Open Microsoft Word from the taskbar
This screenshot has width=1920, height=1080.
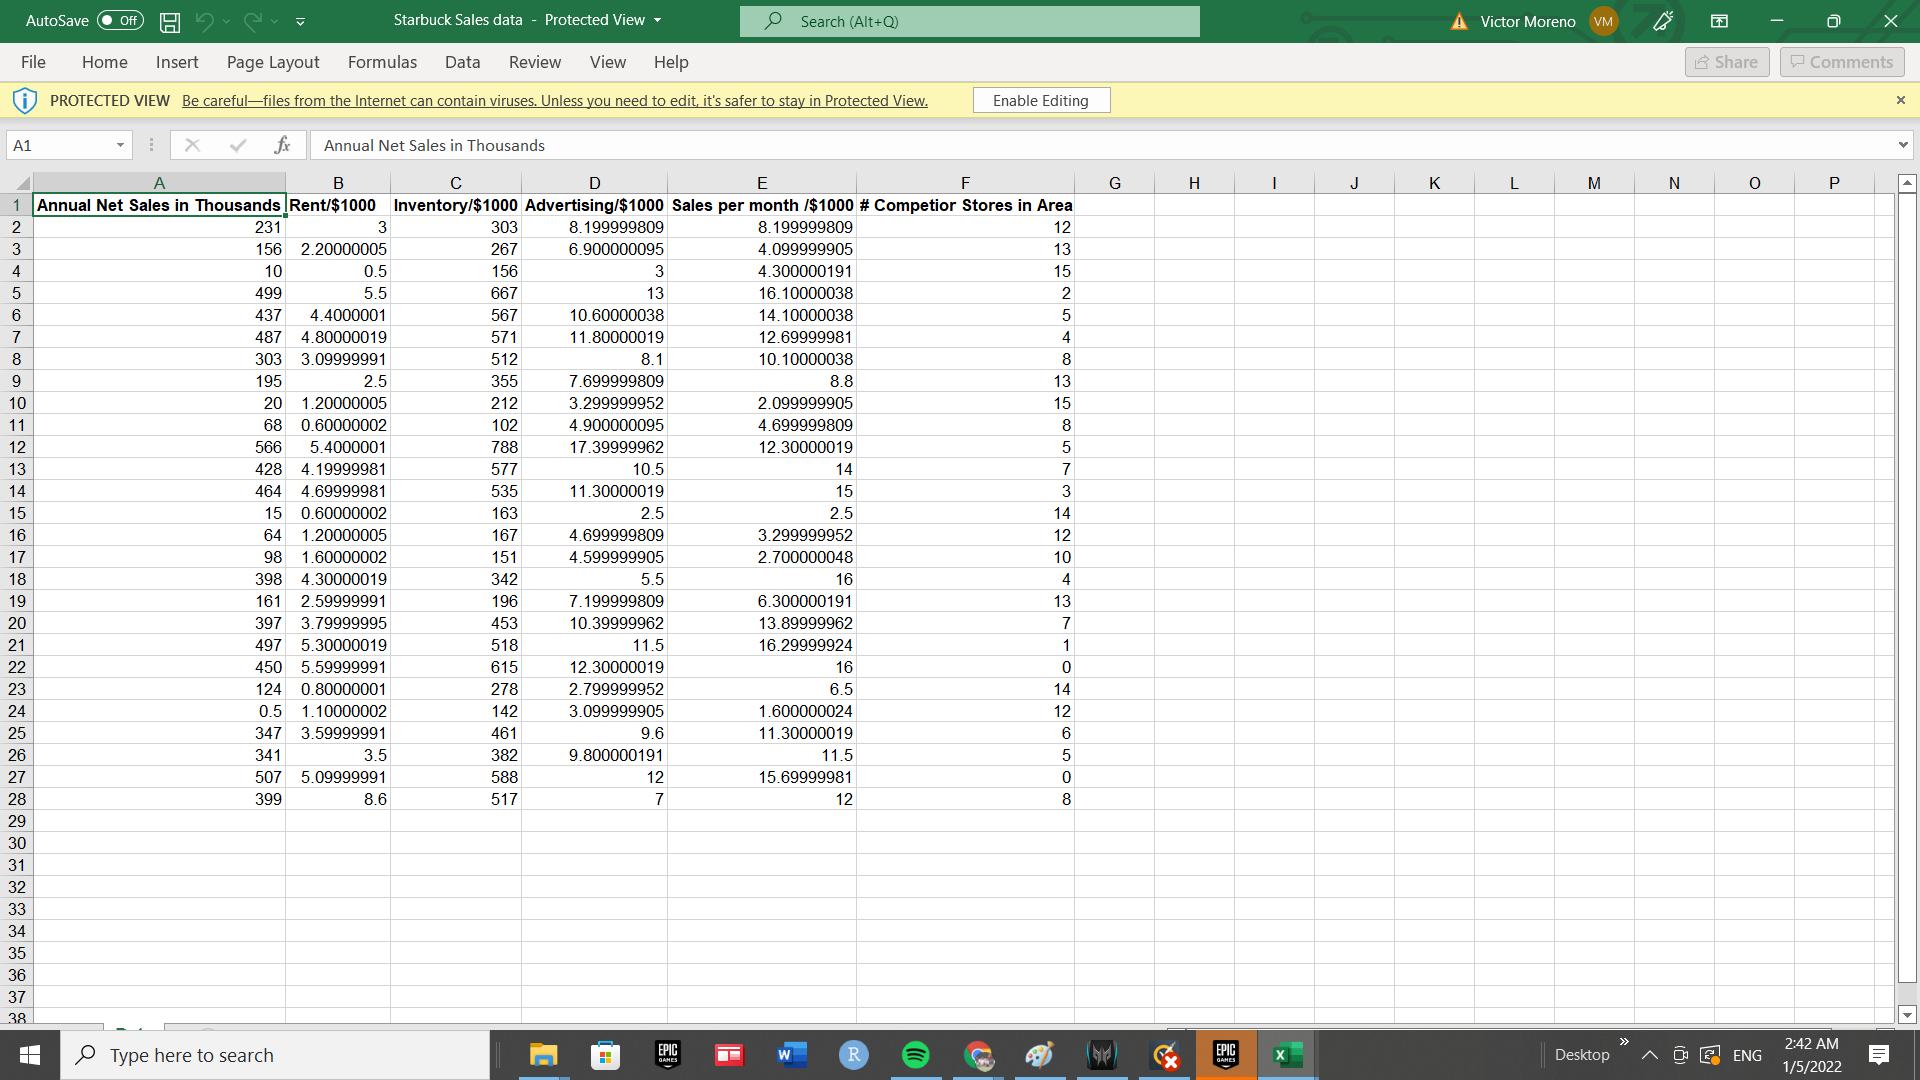(792, 1055)
